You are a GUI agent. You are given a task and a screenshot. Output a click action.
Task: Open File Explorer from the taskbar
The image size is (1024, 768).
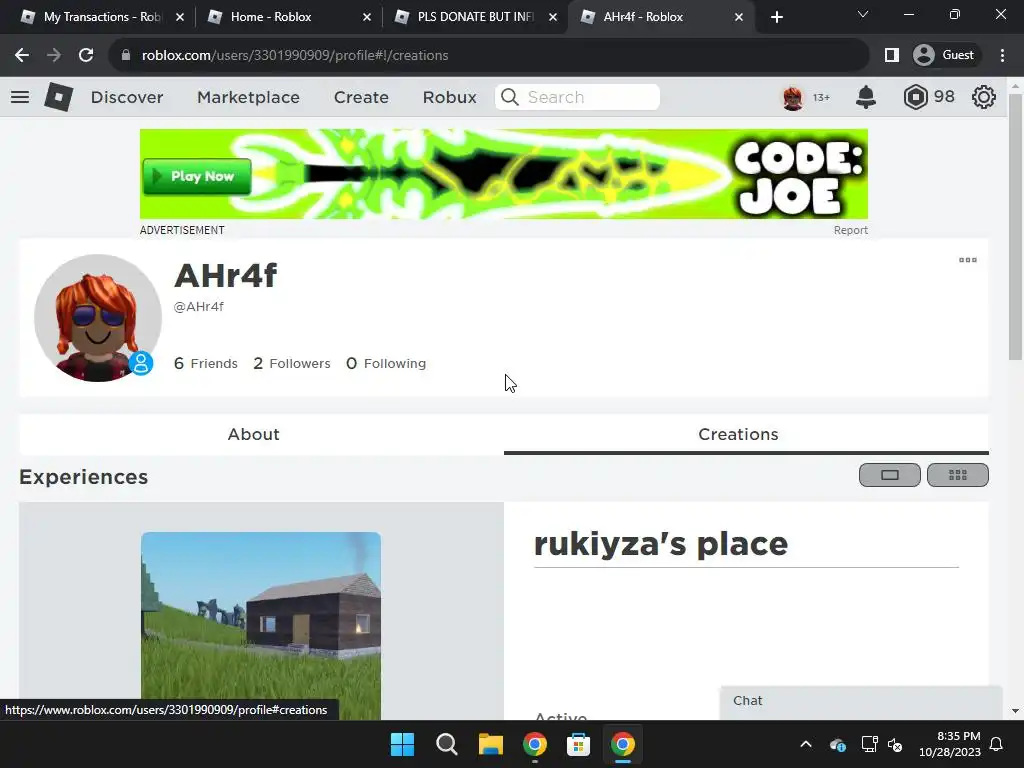490,744
